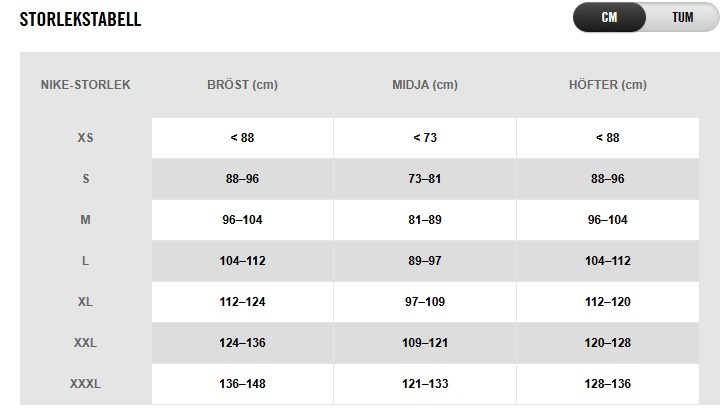
Task: Click chest value 136–148 for XXXL
Action: pyautogui.click(x=241, y=384)
